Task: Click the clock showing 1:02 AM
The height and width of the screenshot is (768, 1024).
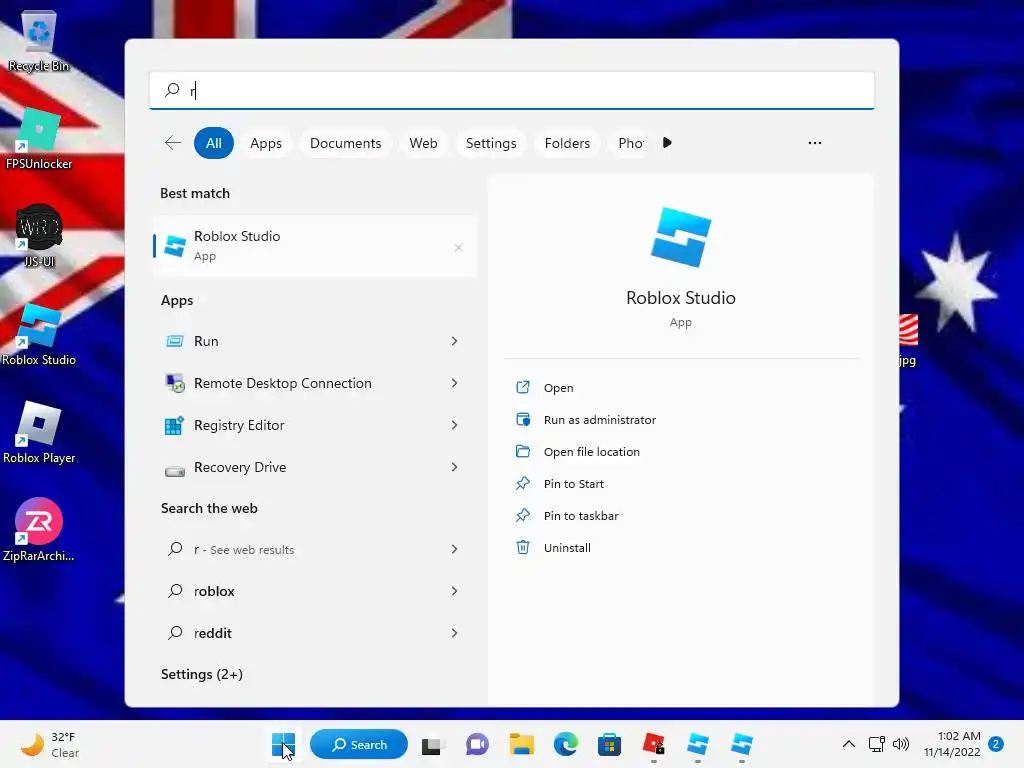Action: tap(952, 744)
